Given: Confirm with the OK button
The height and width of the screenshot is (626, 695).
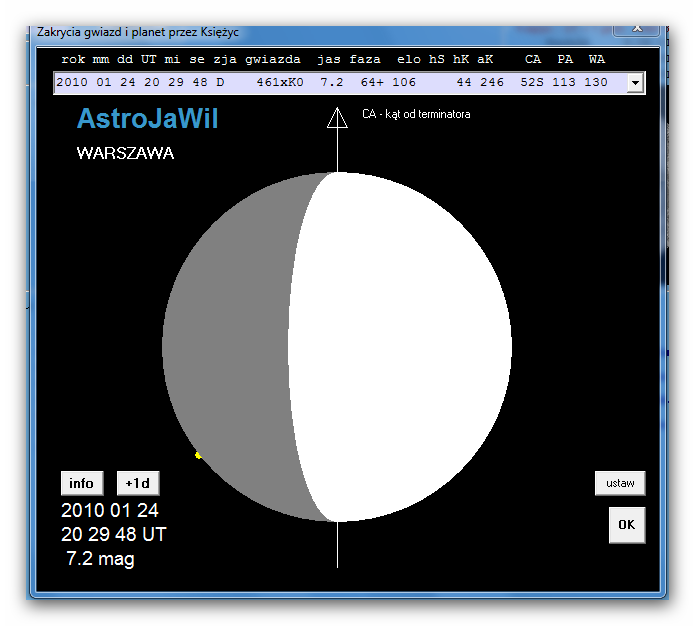Looking at the screenshot, I should (x=627, y=525).
